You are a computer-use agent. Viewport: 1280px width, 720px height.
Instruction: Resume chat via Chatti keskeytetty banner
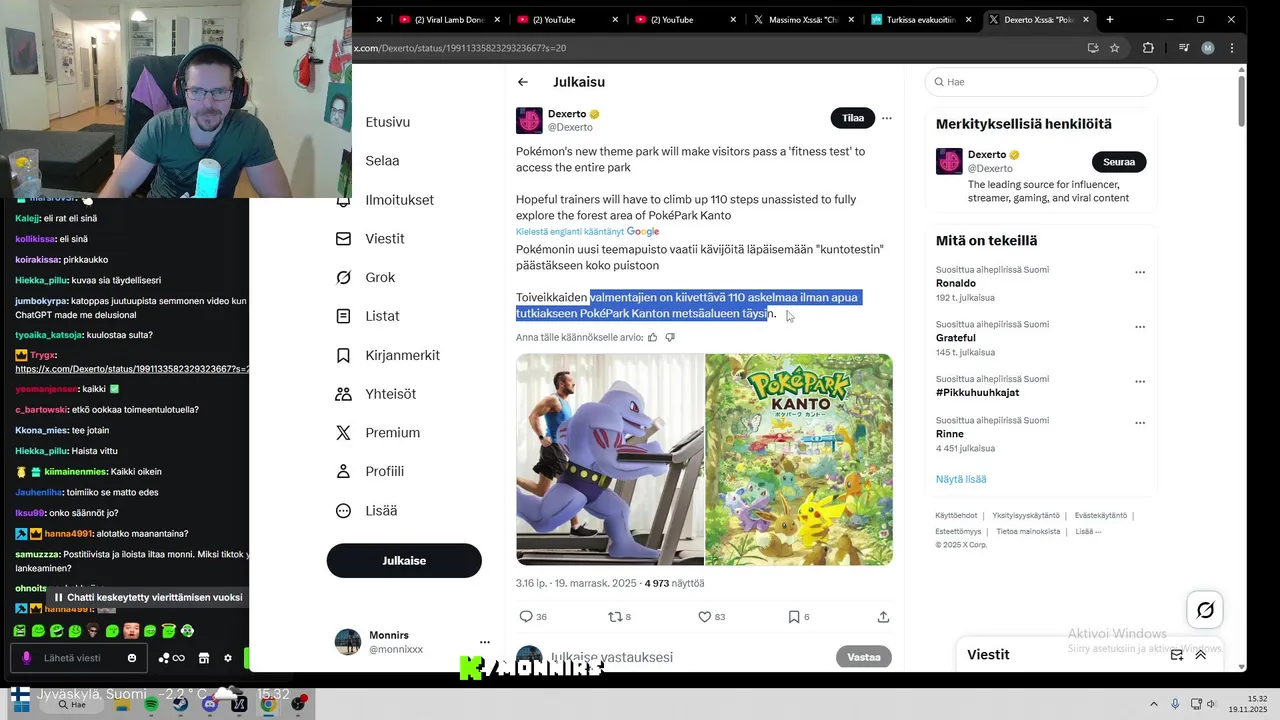click(148, 597)
